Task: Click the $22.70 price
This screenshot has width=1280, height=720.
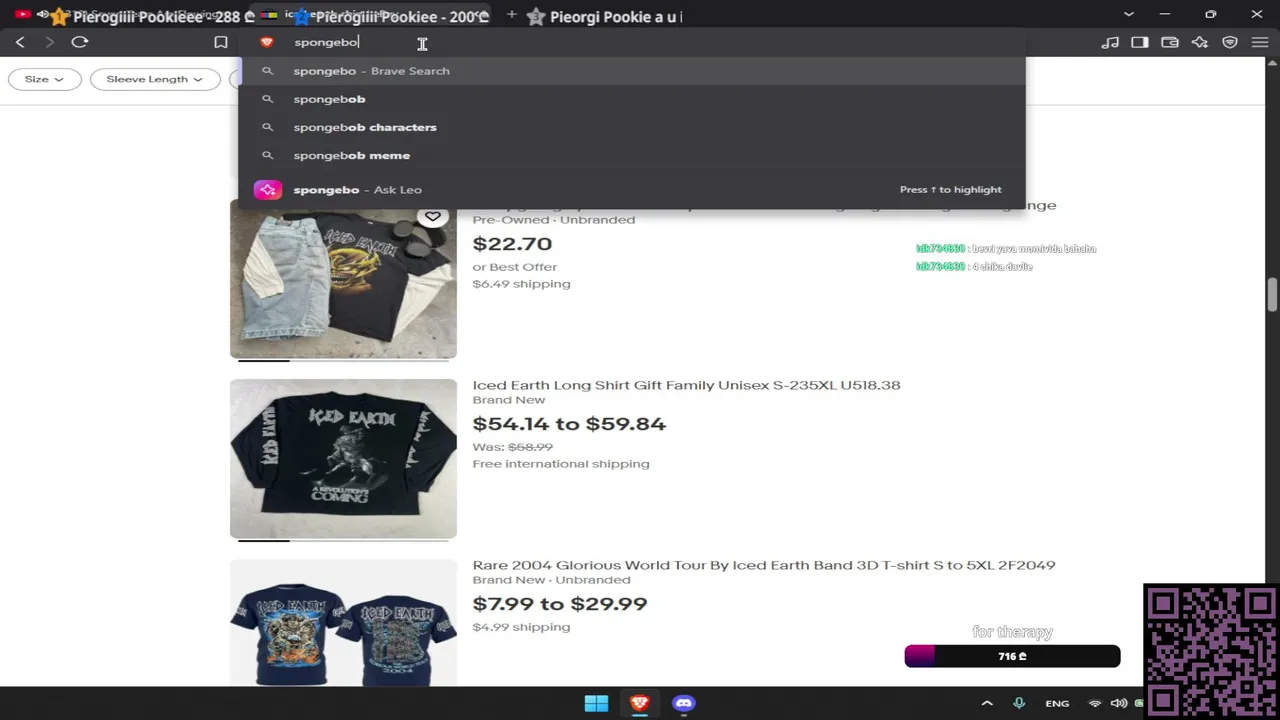Action: point(512,244)
